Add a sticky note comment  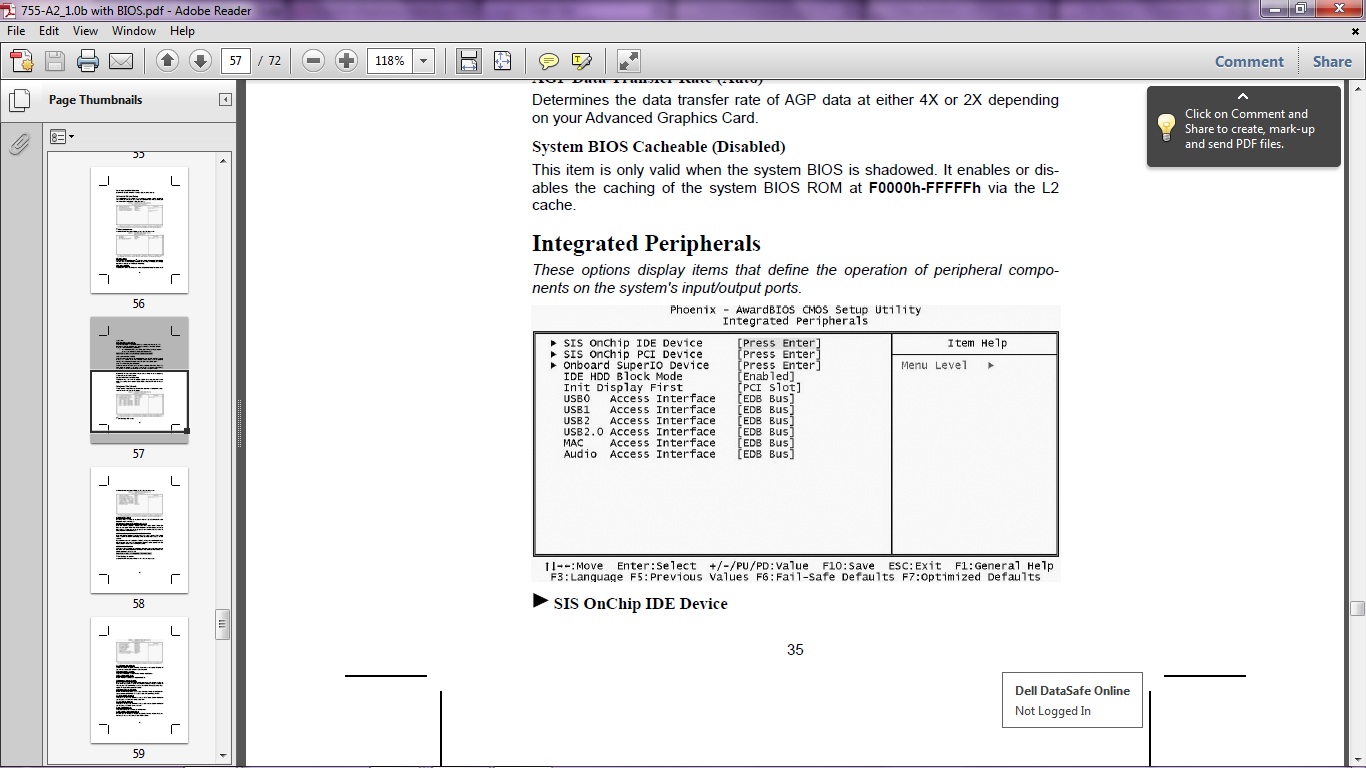[x=548, y=61]
